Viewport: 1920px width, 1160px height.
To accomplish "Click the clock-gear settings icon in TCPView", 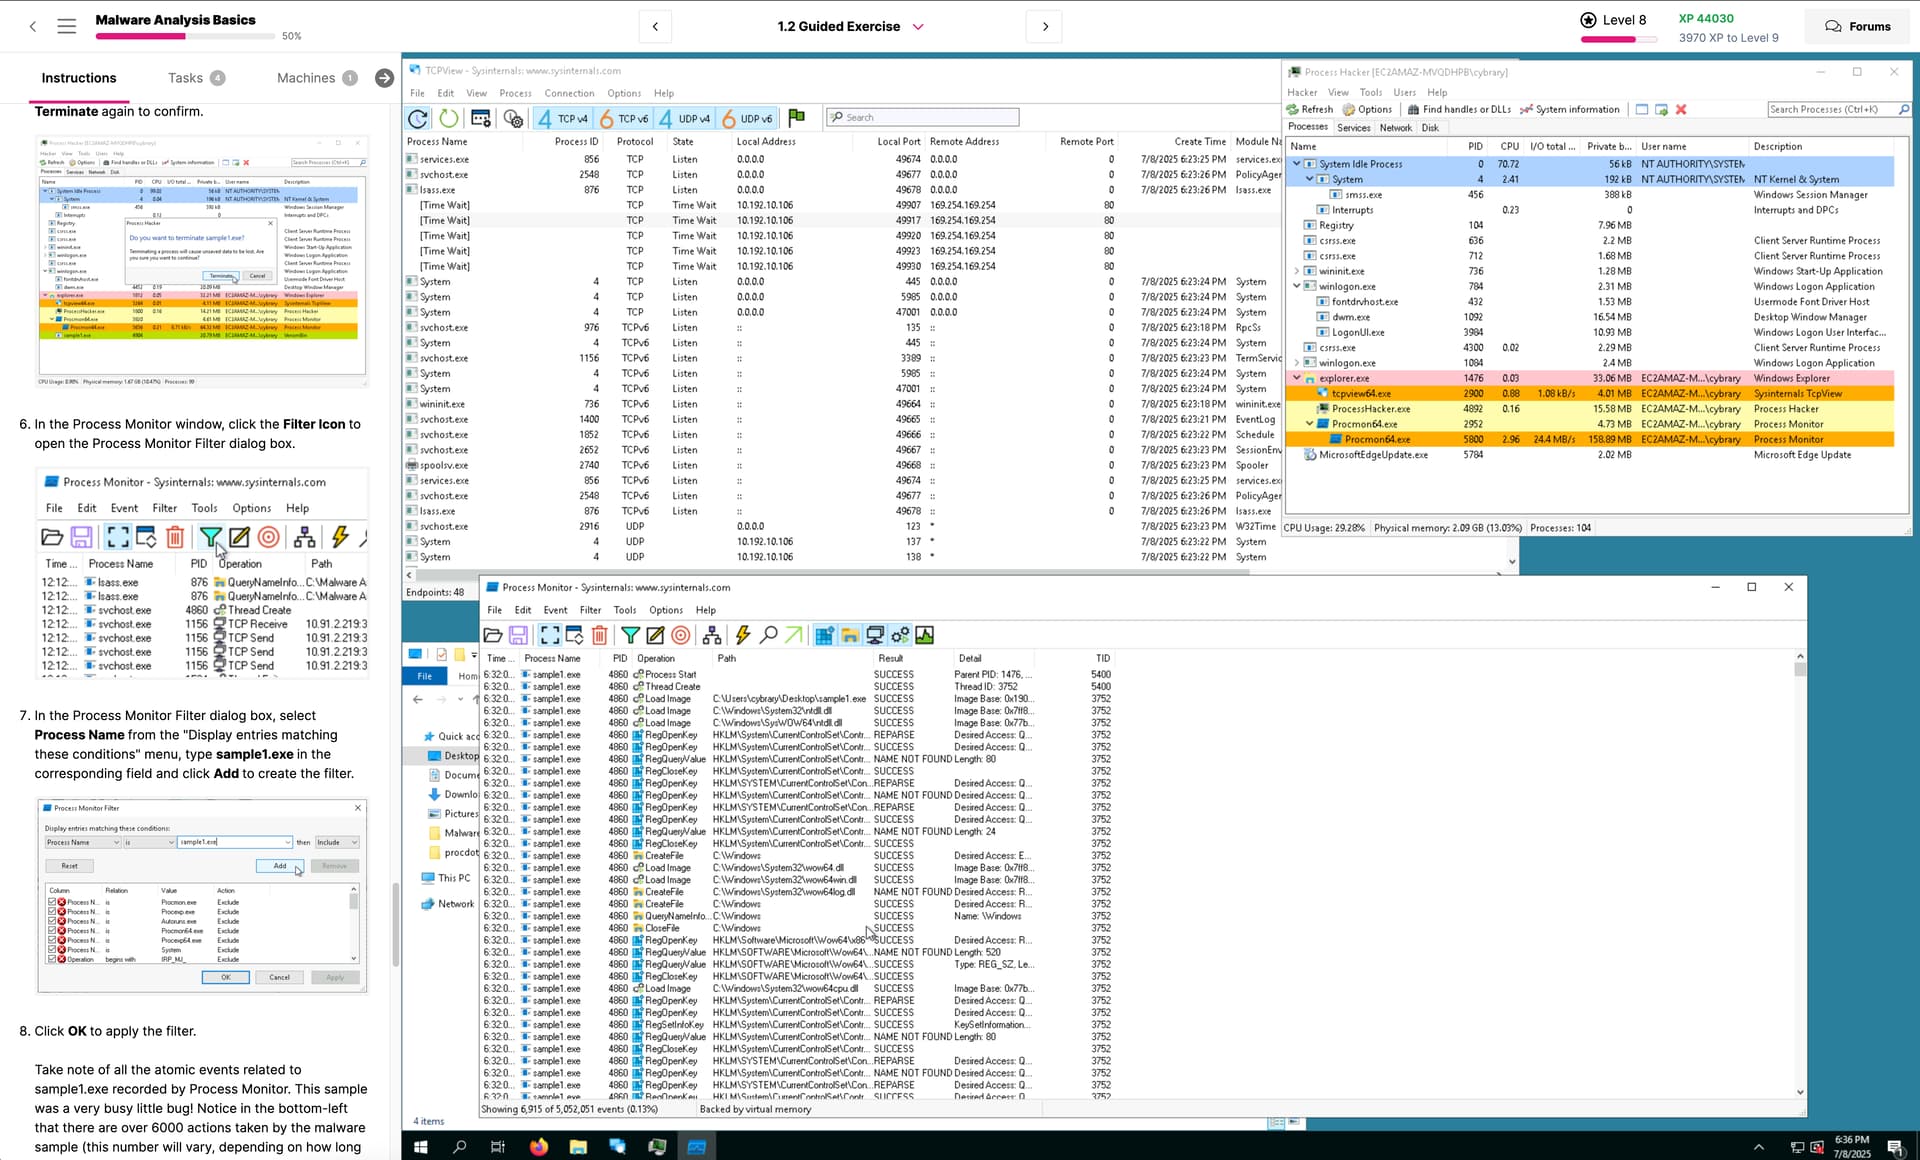I will [x=513, y=118].
